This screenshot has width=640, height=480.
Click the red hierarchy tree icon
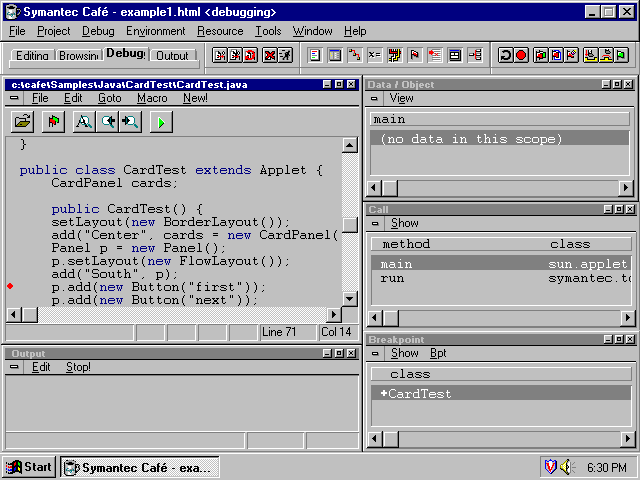(x=475, y=55)
